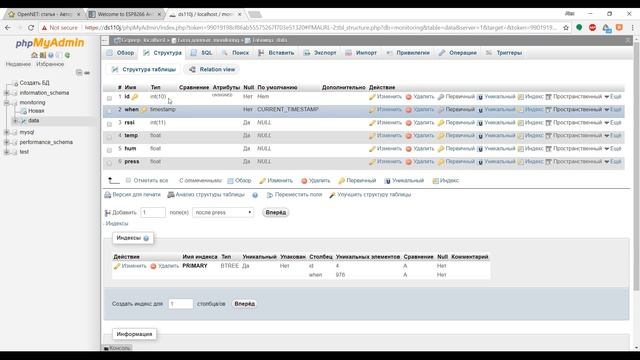Click the blue help documentation icon in sidebar
640x360 pixels.
[51, 55]
